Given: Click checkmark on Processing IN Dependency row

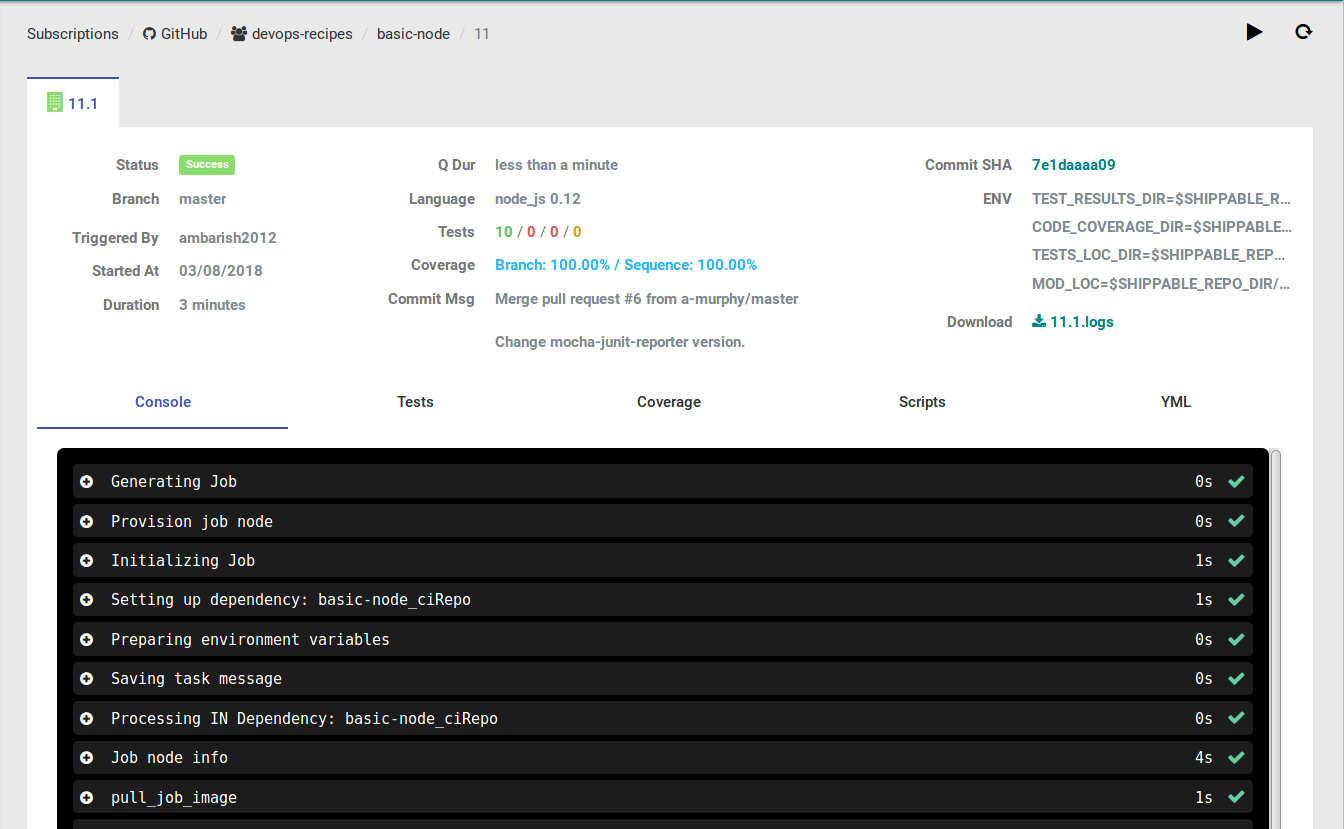Looking at the screenshot, I should pyautogui.click(x=1236, y=718).
